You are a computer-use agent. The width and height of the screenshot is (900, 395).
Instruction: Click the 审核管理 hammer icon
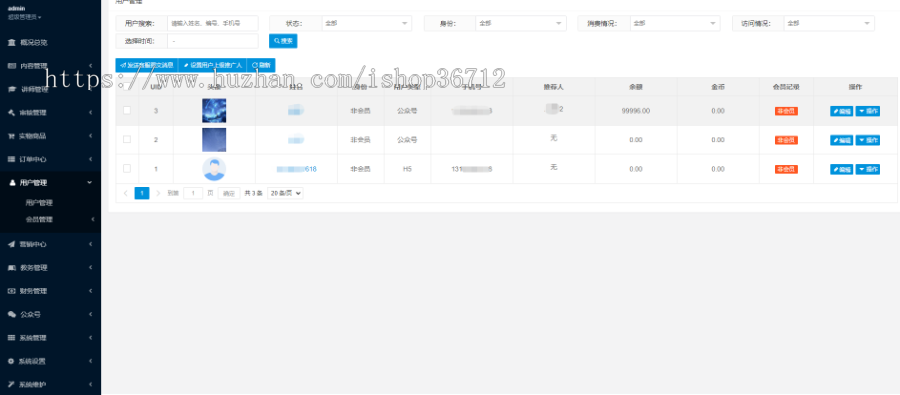pos(11,113)
